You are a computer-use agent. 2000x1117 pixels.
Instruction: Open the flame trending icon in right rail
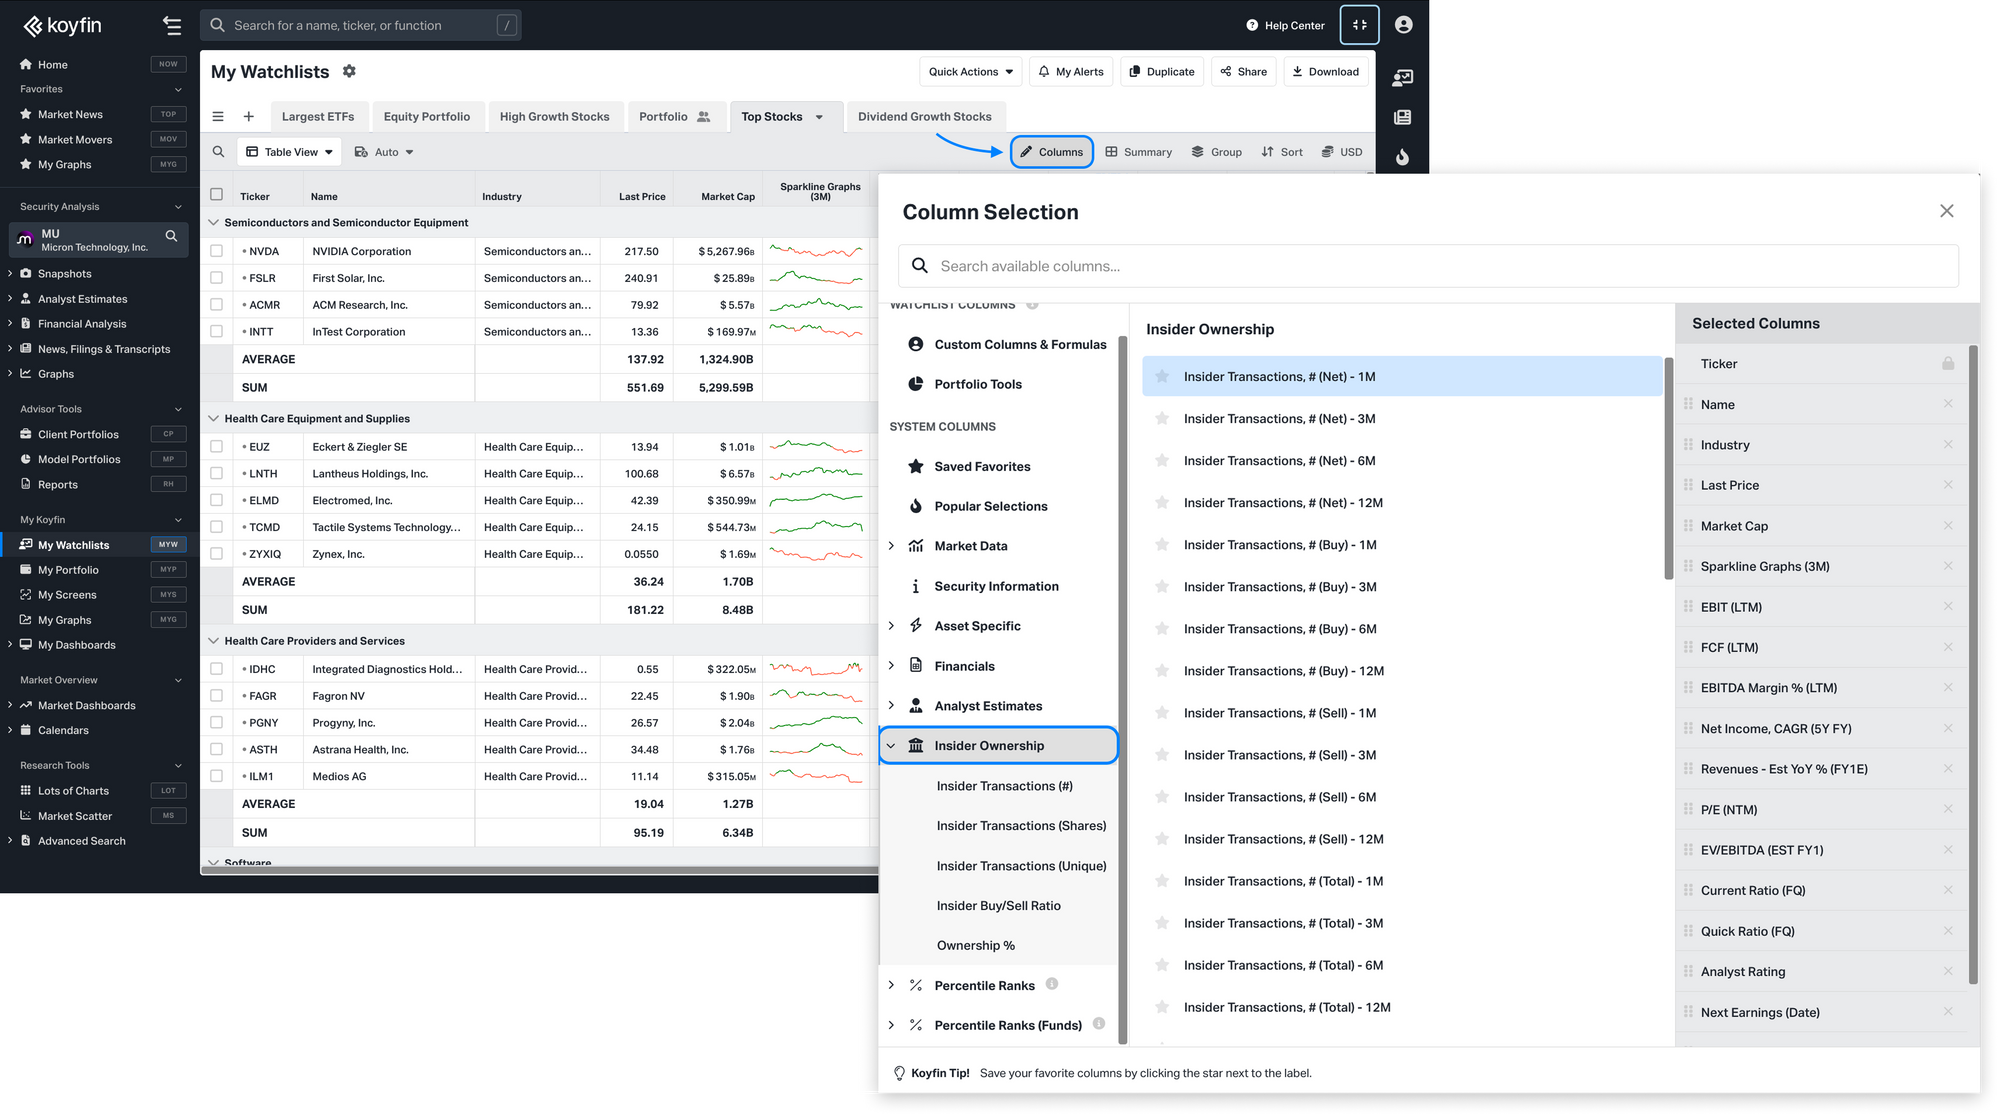pyautogui.click(x=1403, y=157)
